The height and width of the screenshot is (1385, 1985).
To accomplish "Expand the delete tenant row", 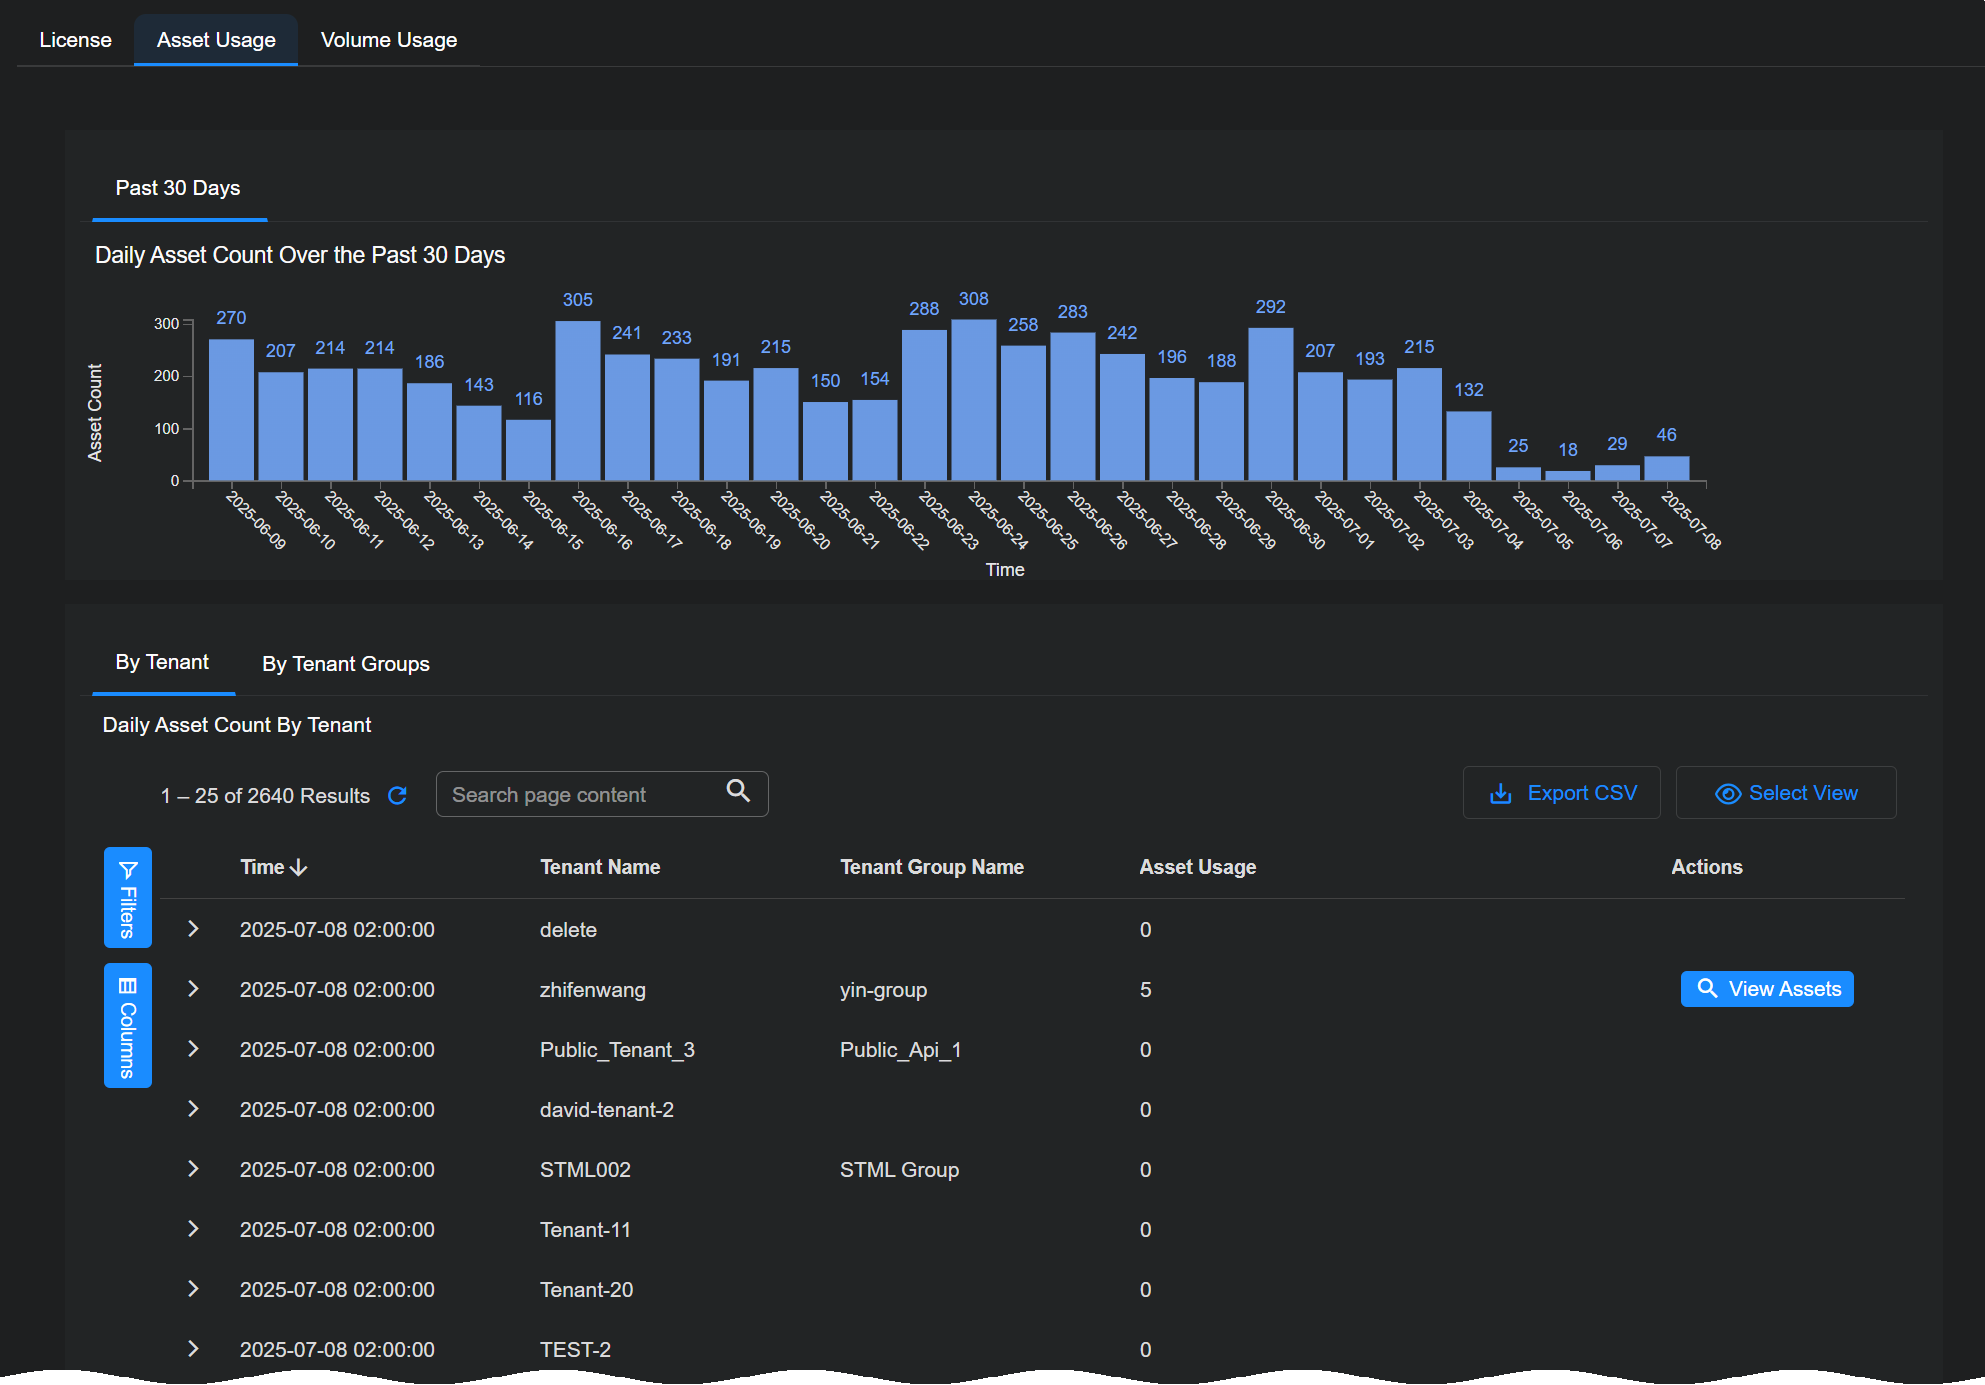I will [x=194, y=929].
